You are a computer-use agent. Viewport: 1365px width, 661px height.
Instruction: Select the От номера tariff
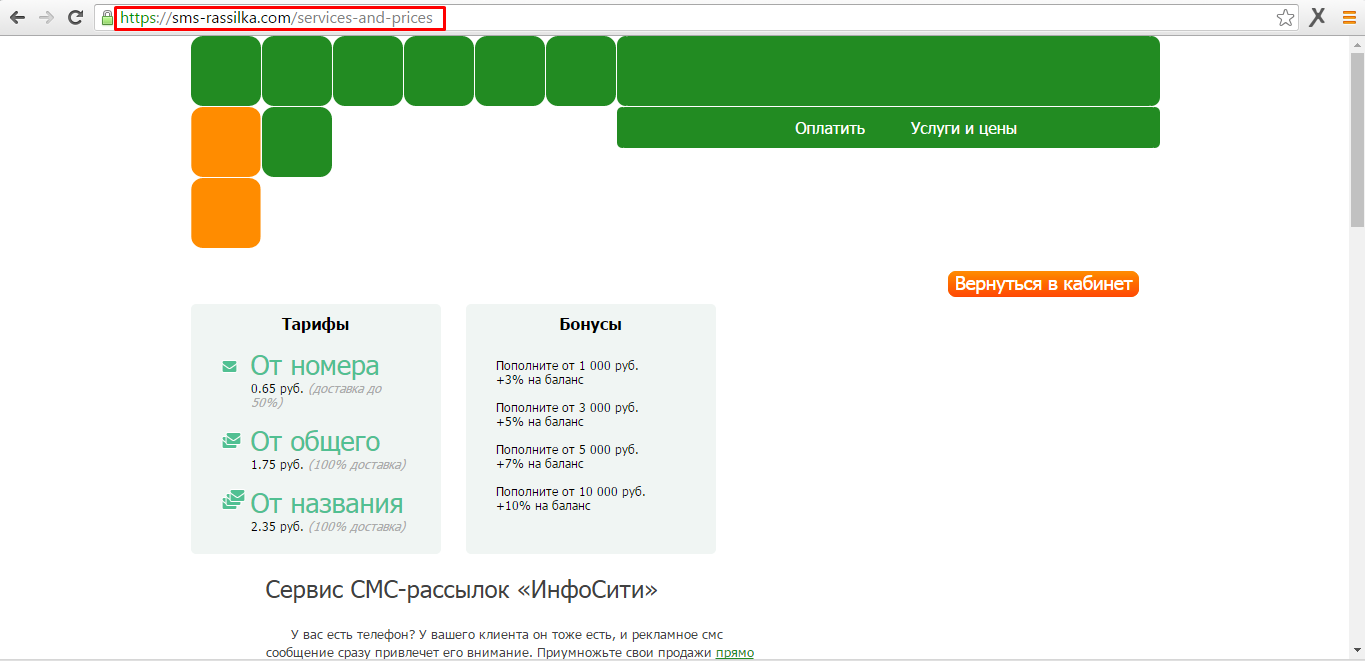(315, 366)
